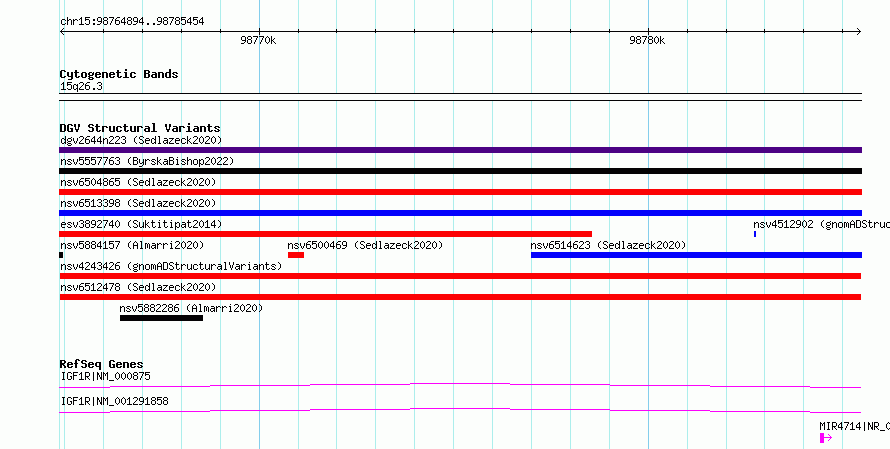
Task: Click the DGV Structural Variants track title
Action: point(140,128)
